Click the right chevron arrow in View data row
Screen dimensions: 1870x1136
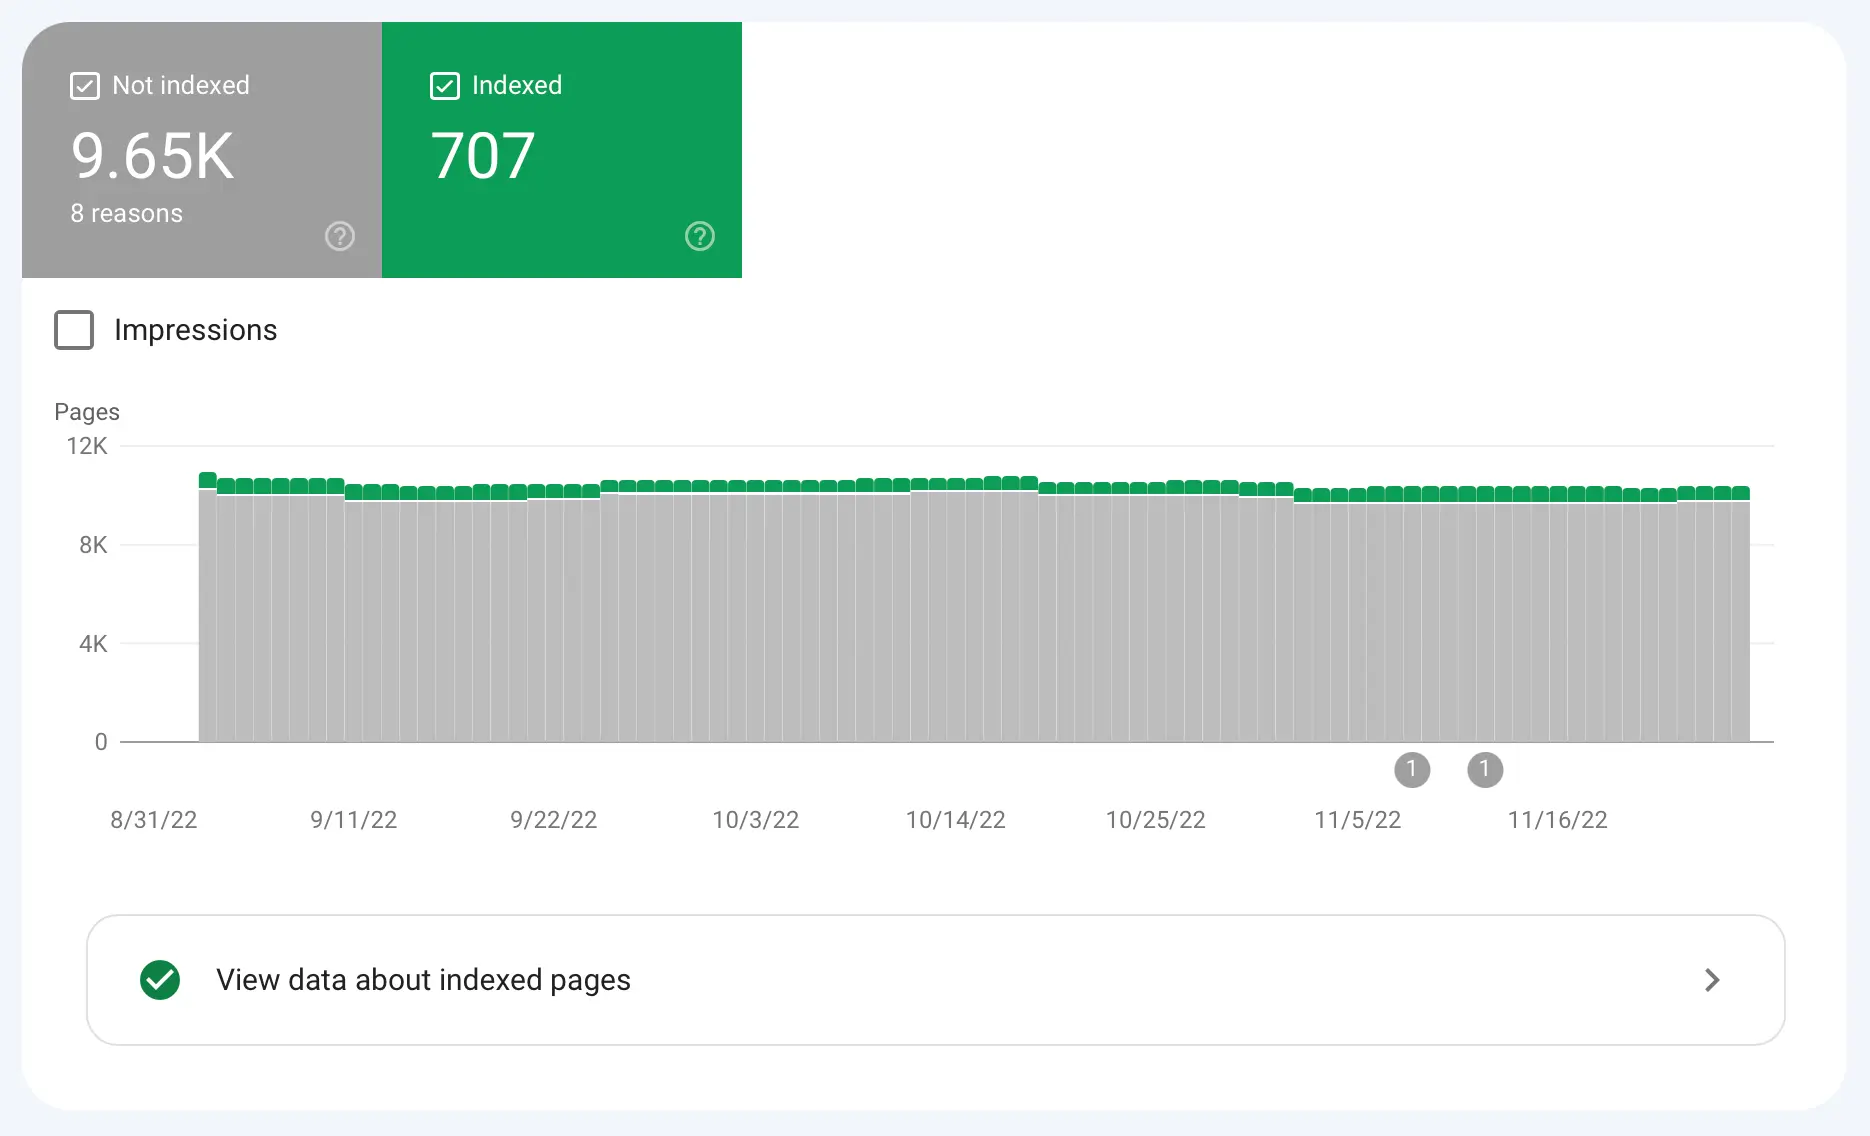(x=1712, y=980)
